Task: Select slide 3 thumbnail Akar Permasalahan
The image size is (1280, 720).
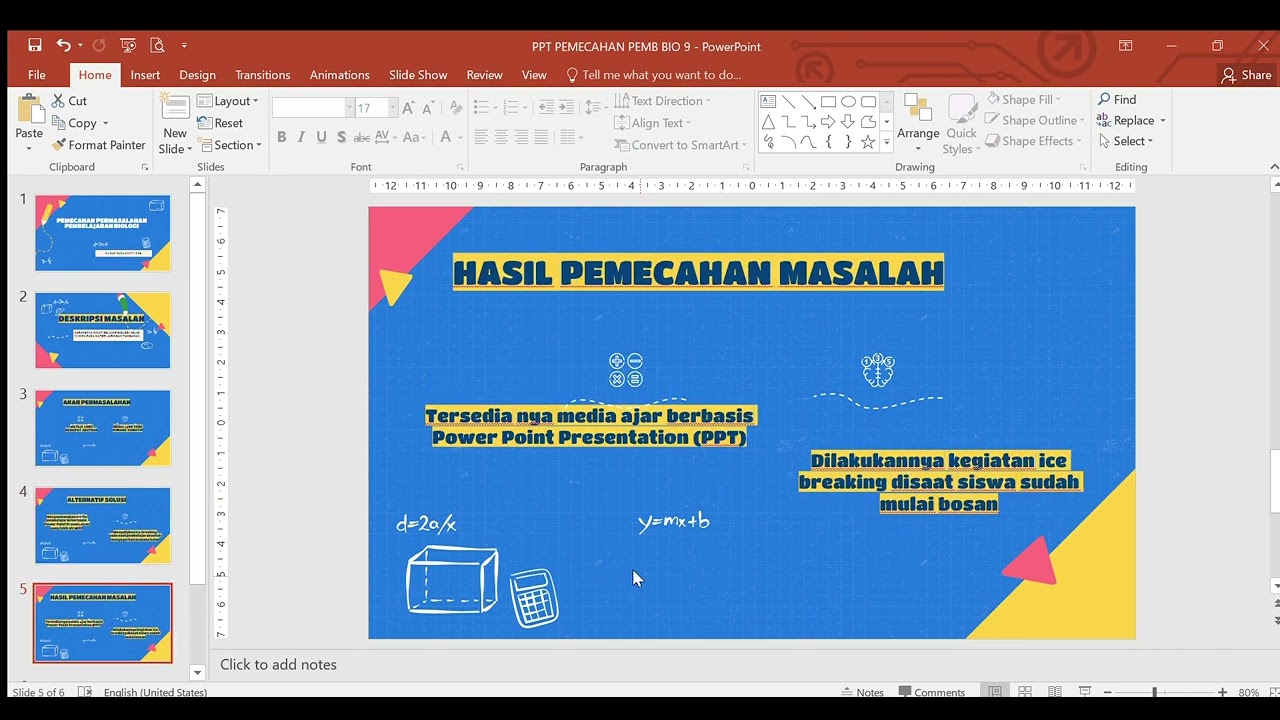Action: [x=103, y=428]
